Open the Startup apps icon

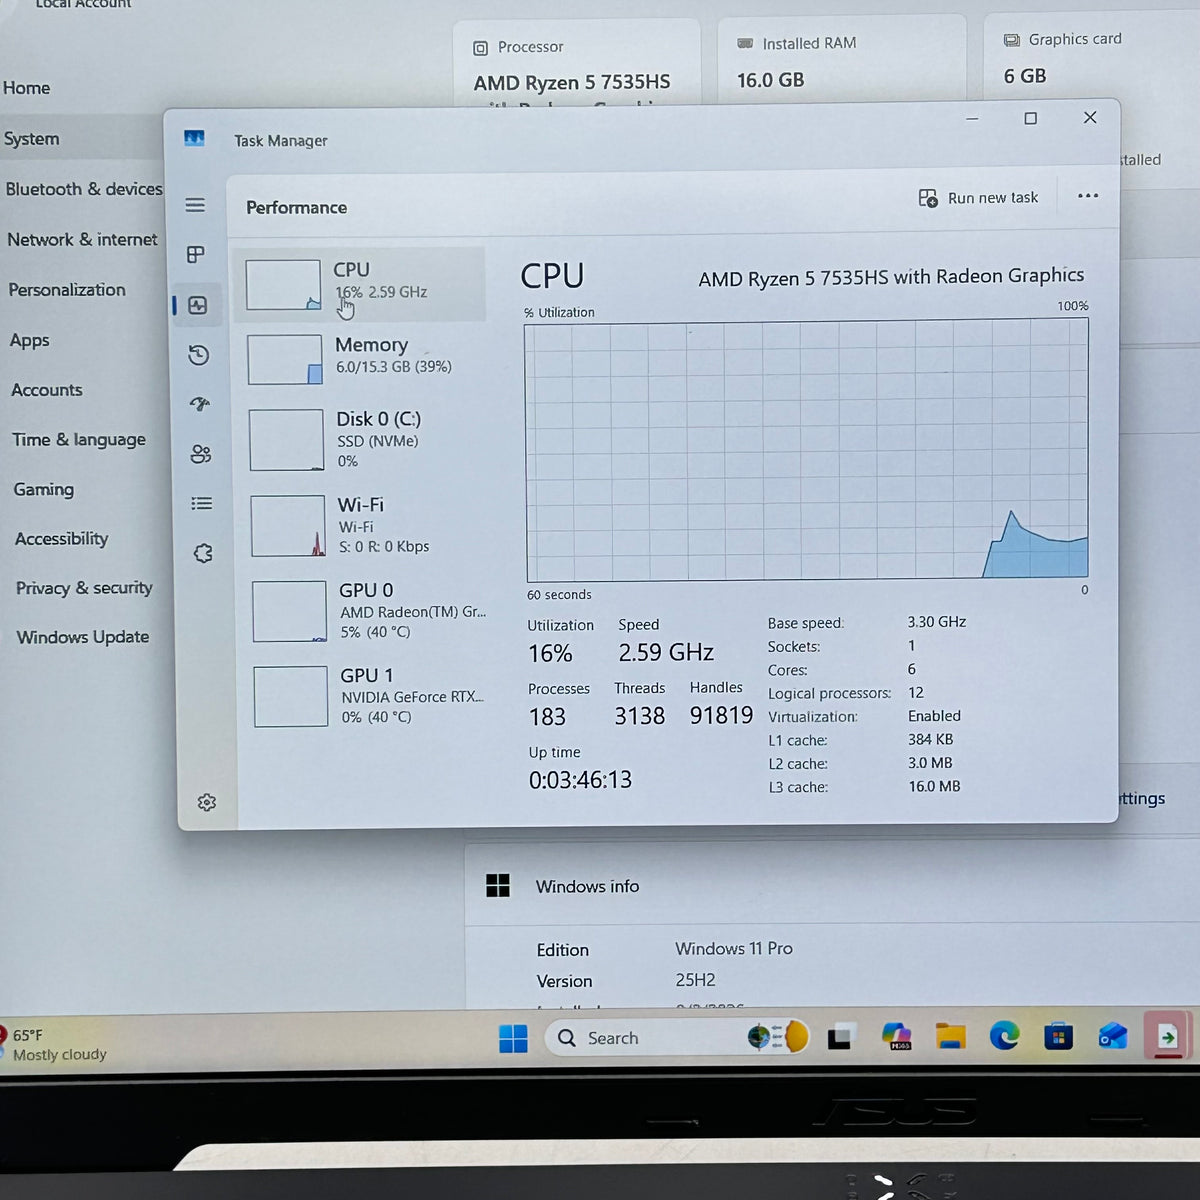[x=200, y=404]
